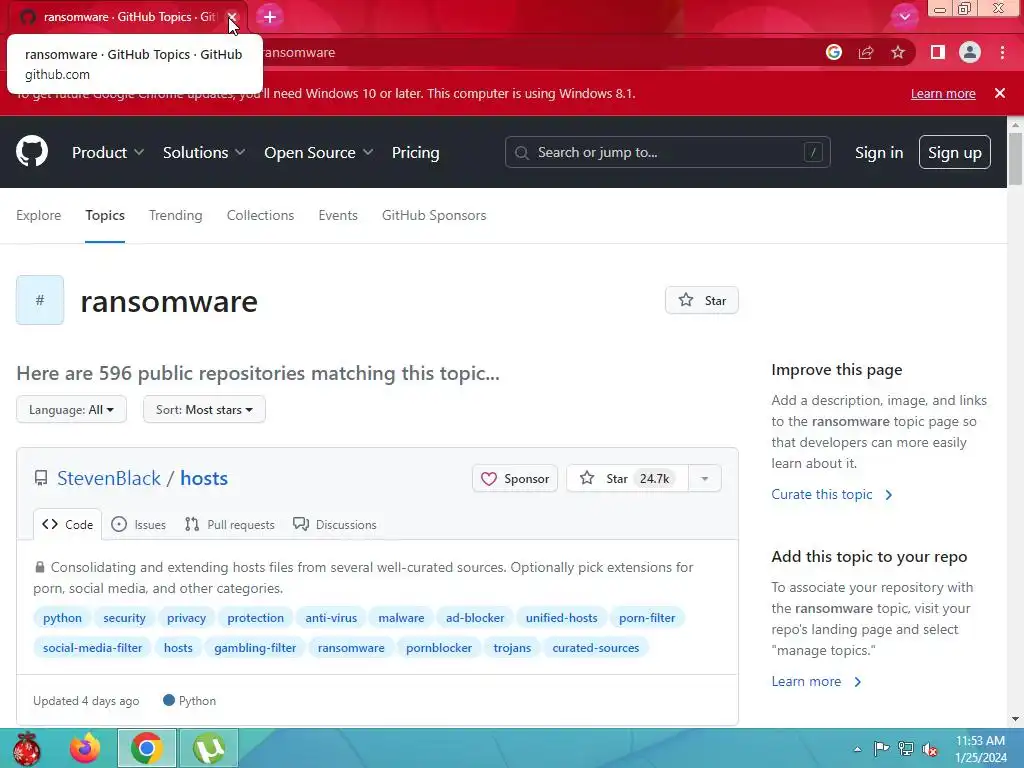
Task: Open the trojans topic tag
Action: click(x=512, y=648)
